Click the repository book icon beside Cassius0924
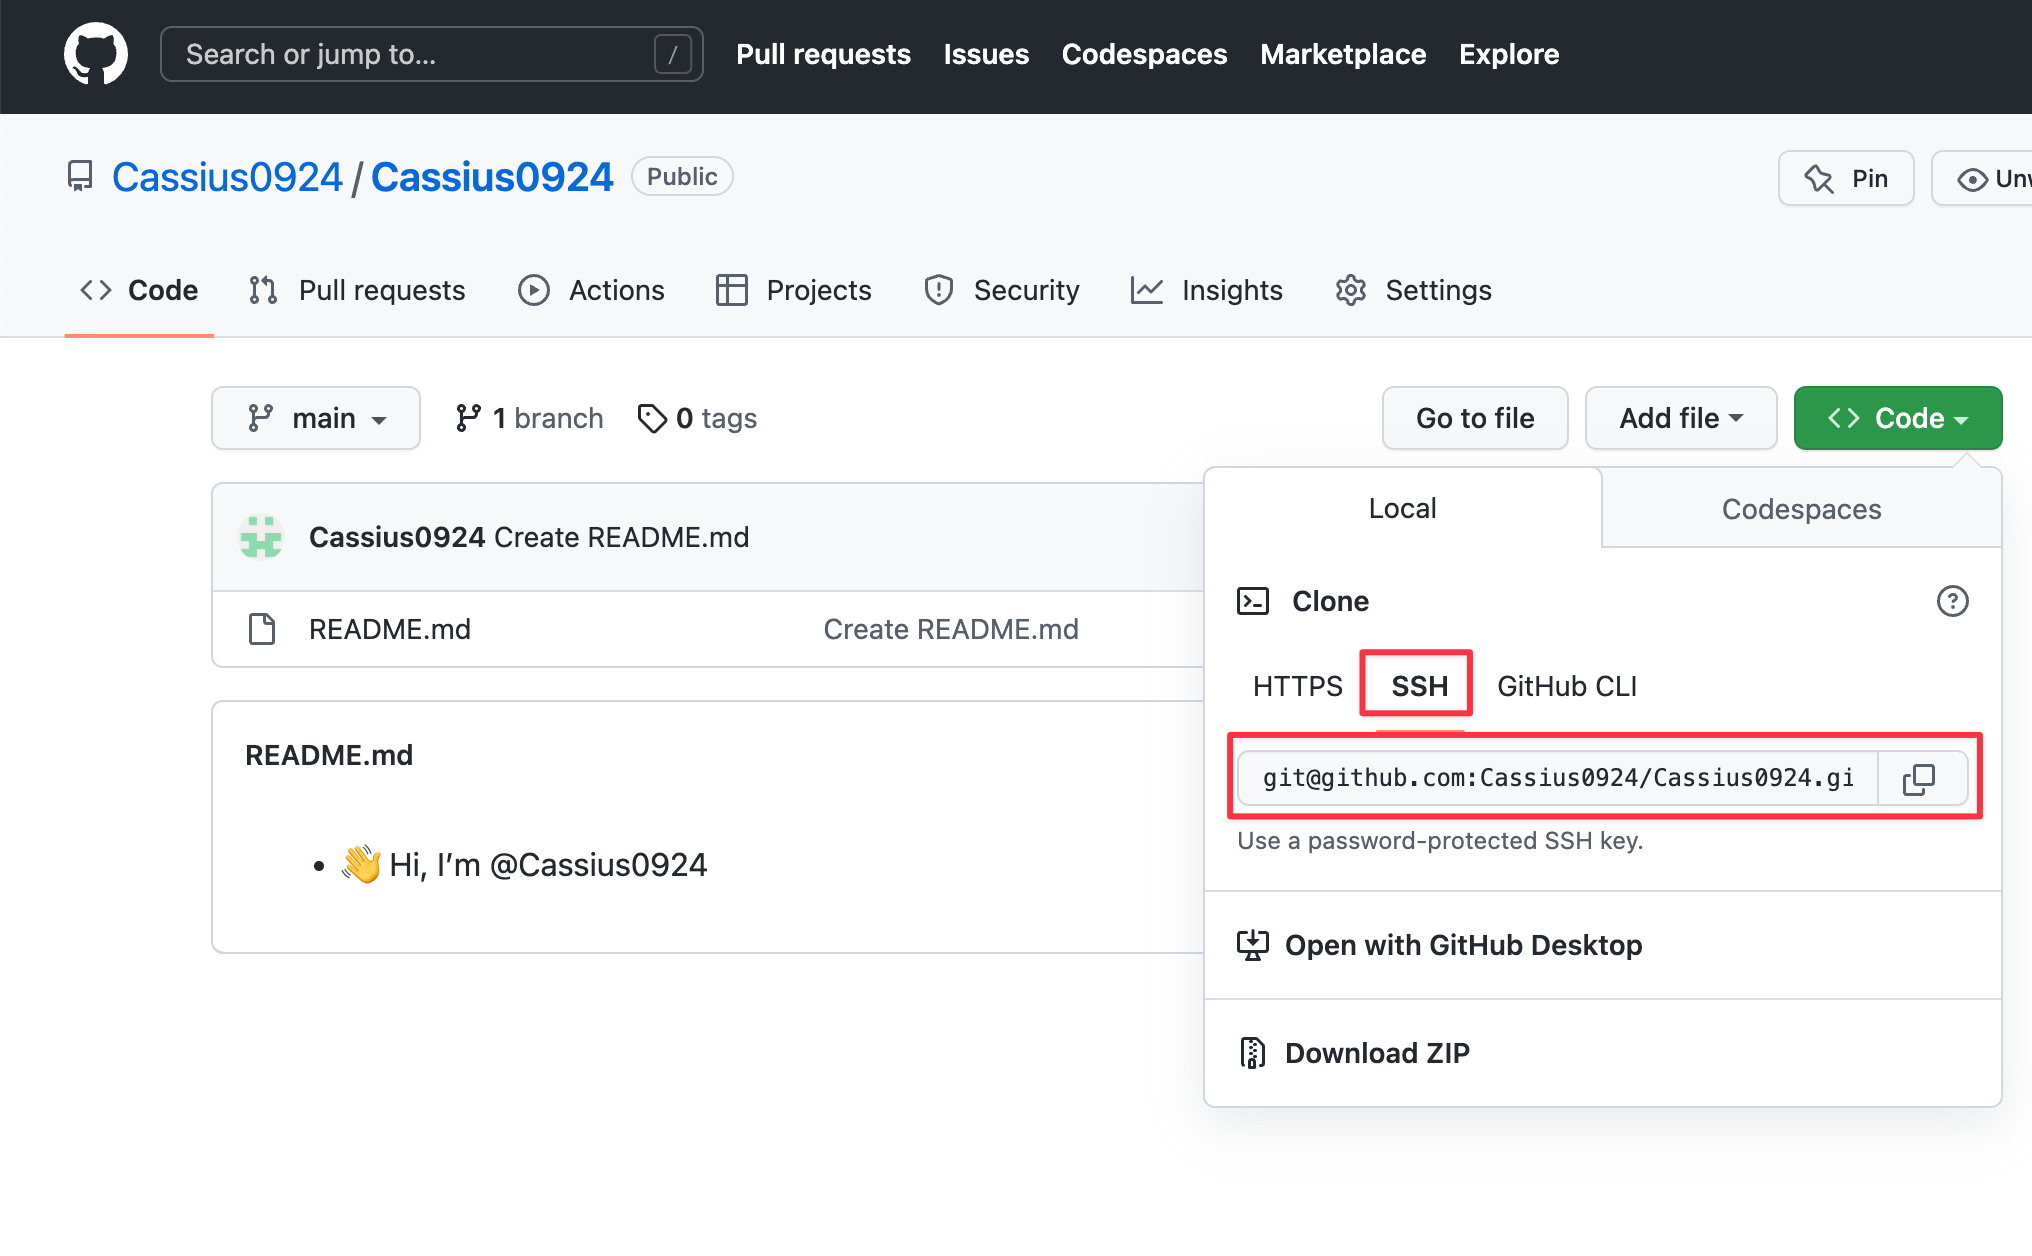2032x1256 pixels. (80, 177)
